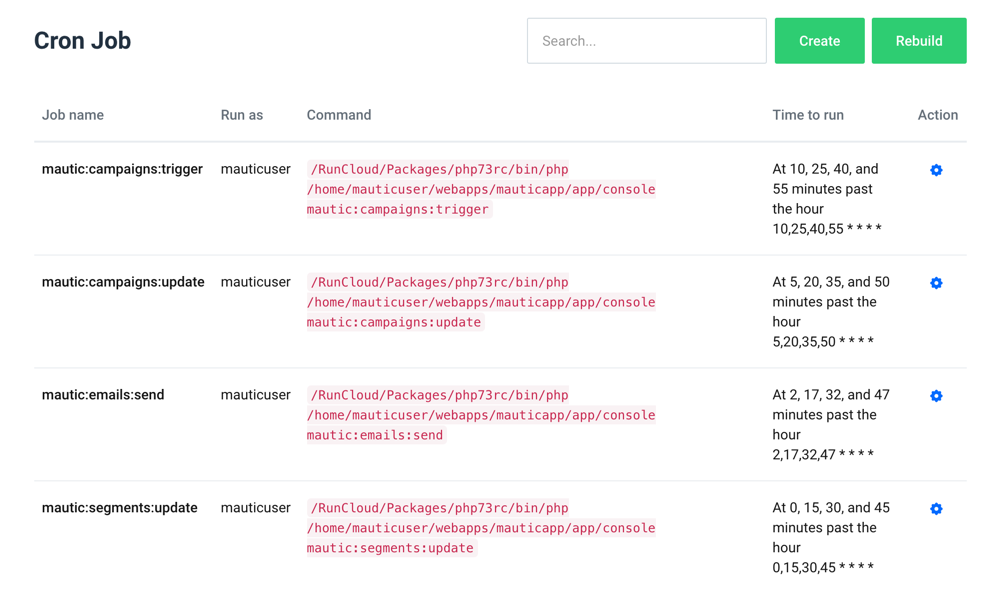This screenshot has height=603, width=1000.
Task: Click the Time to run column header
Action: (x=808, y=115)
